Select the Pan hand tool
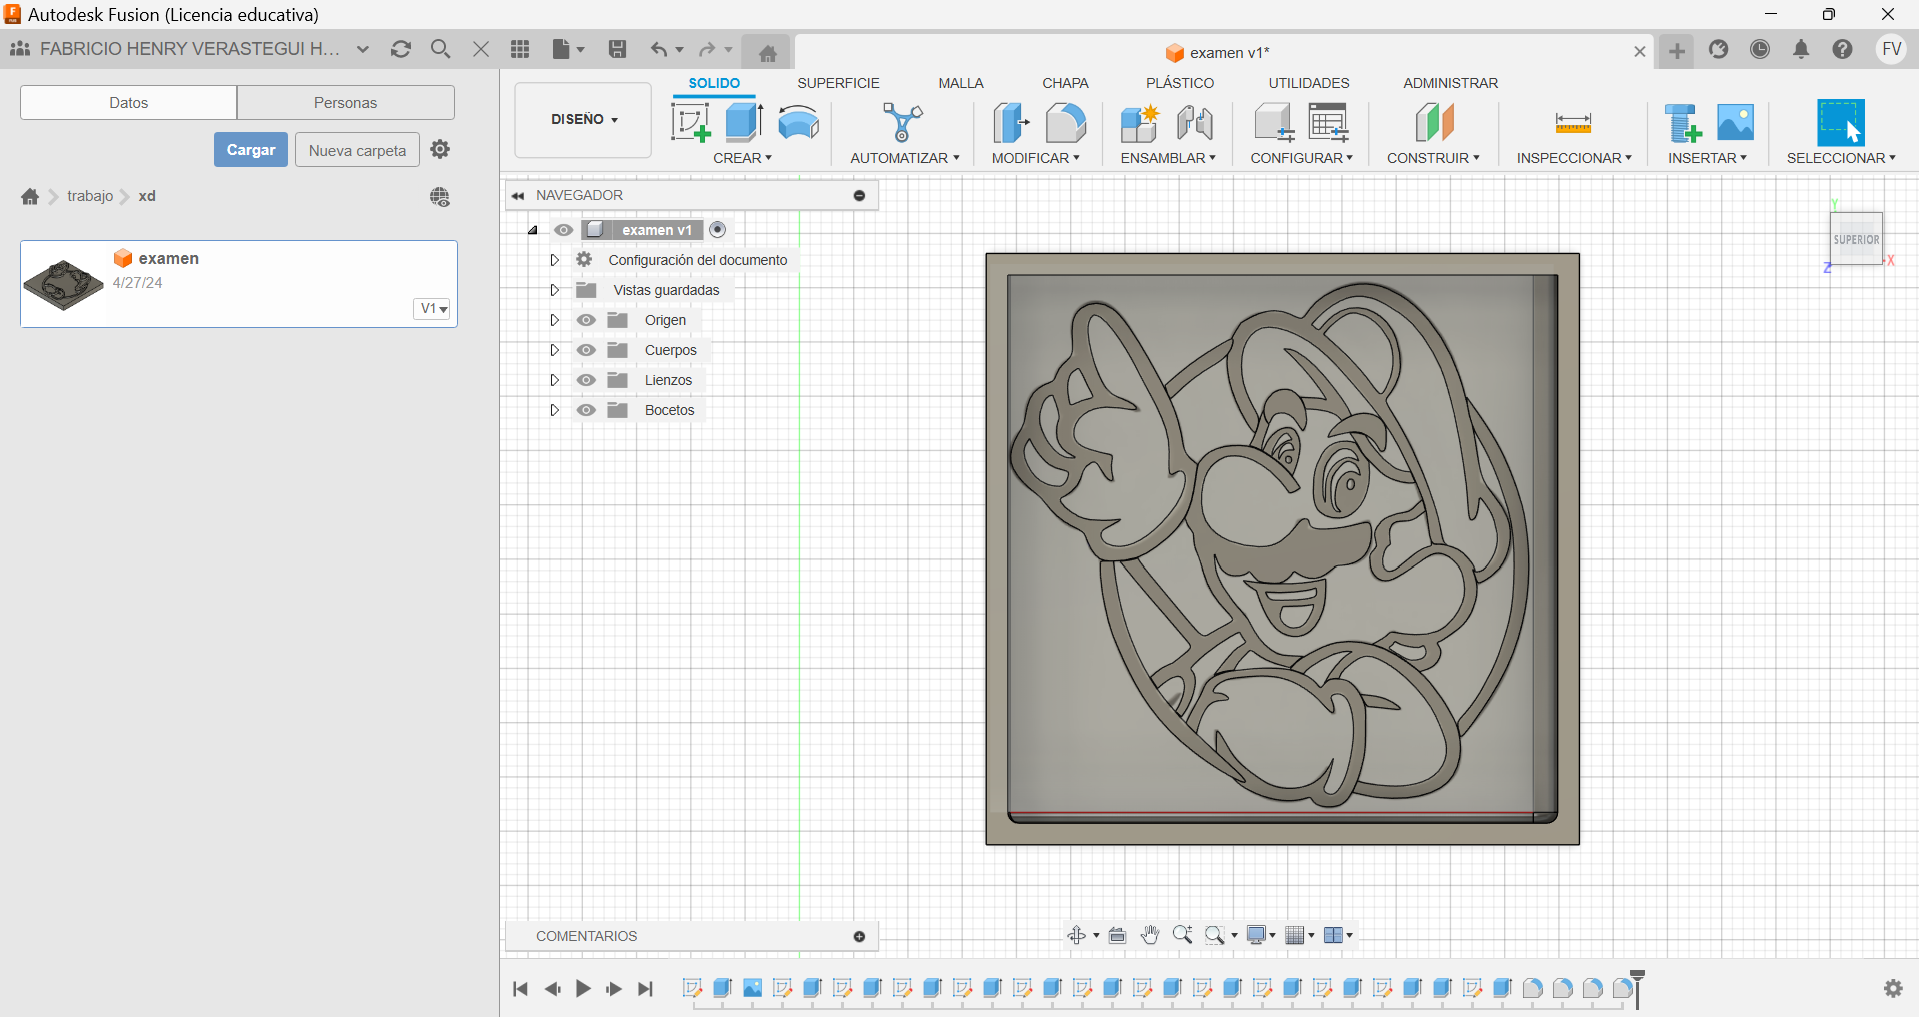The width and height of the screenshot is (1919, 1017). tap(1150, 935)
